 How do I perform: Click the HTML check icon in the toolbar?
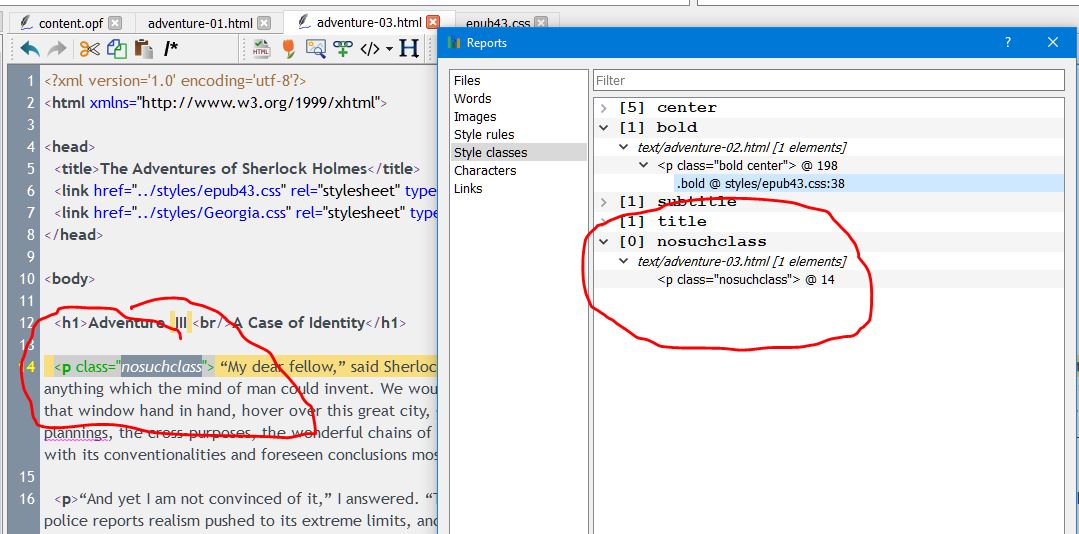click(261, 49)
